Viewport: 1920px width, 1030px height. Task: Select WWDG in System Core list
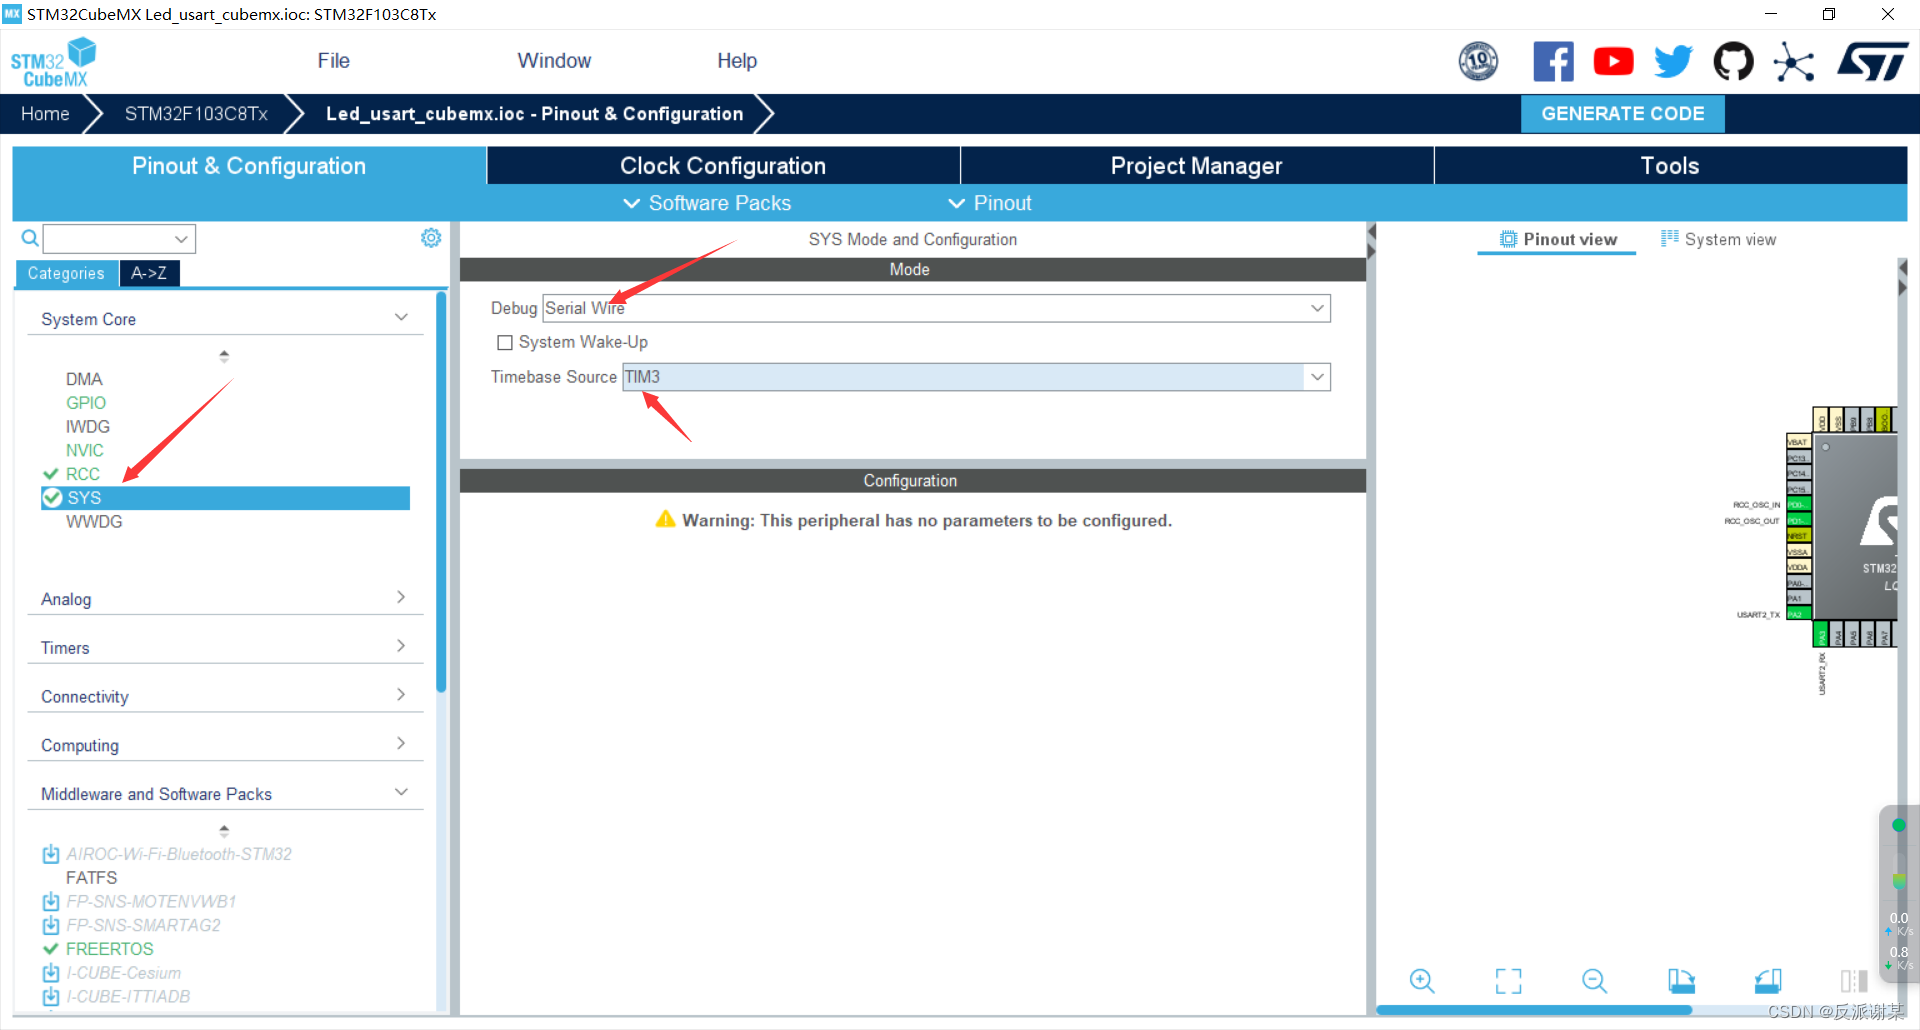(x=94, y=522)
